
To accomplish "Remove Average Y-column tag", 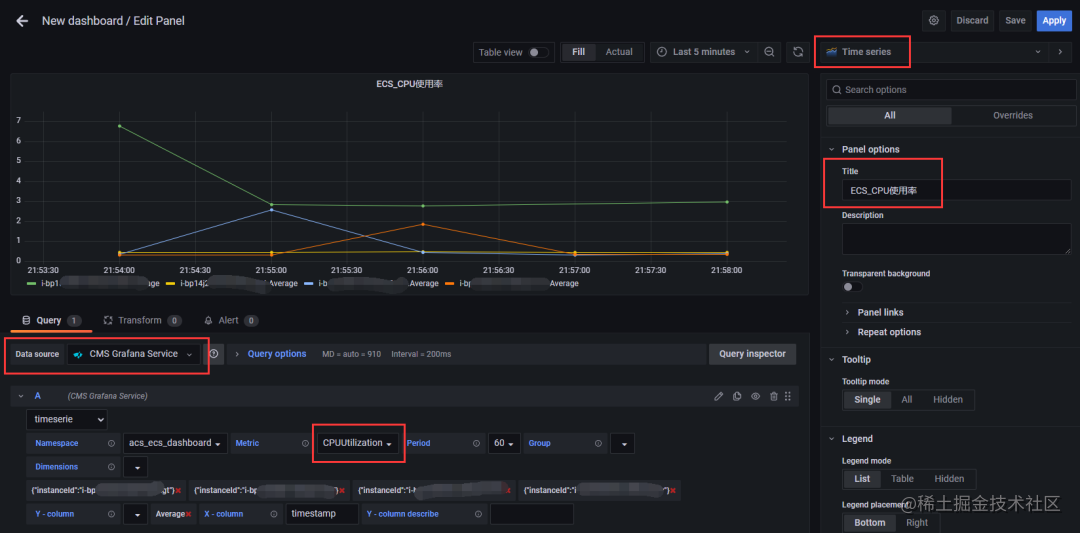I will [187, 514].
